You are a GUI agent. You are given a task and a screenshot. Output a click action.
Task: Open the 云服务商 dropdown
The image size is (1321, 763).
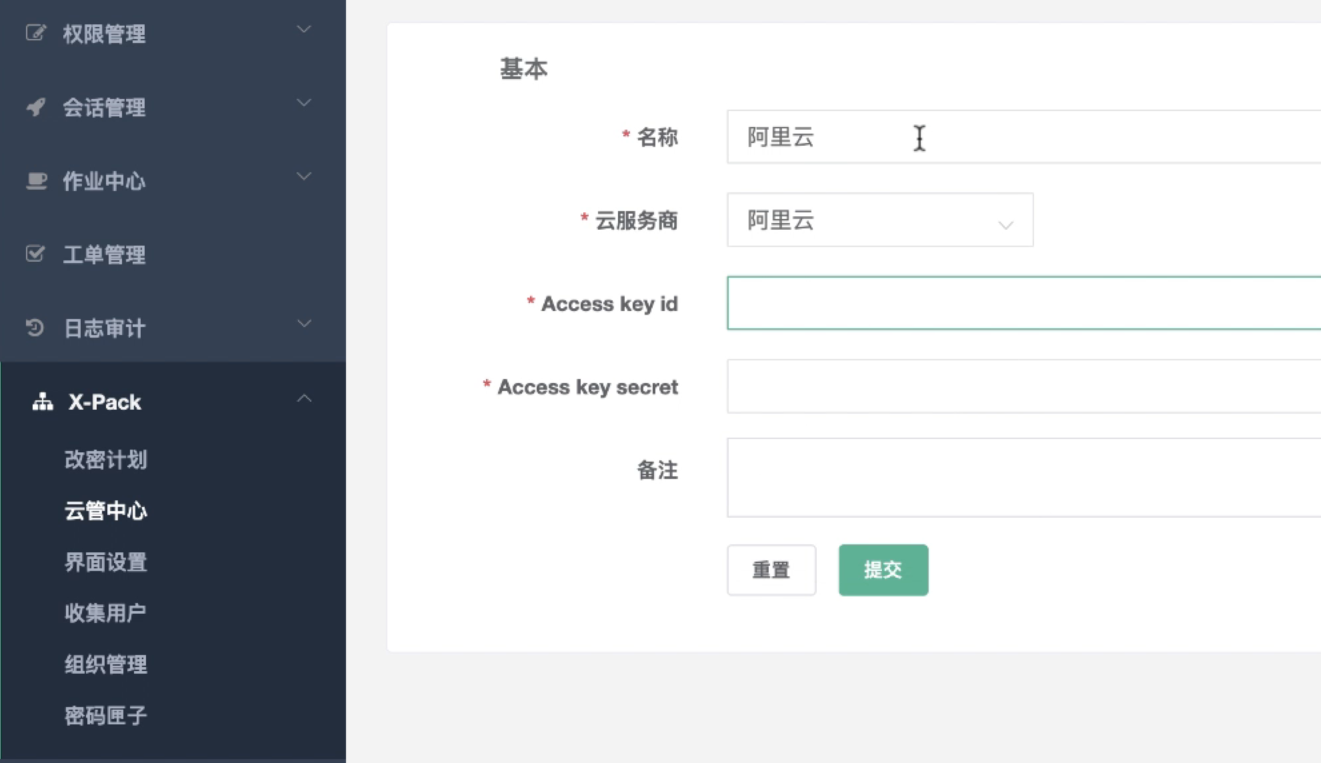coord(880,220)
